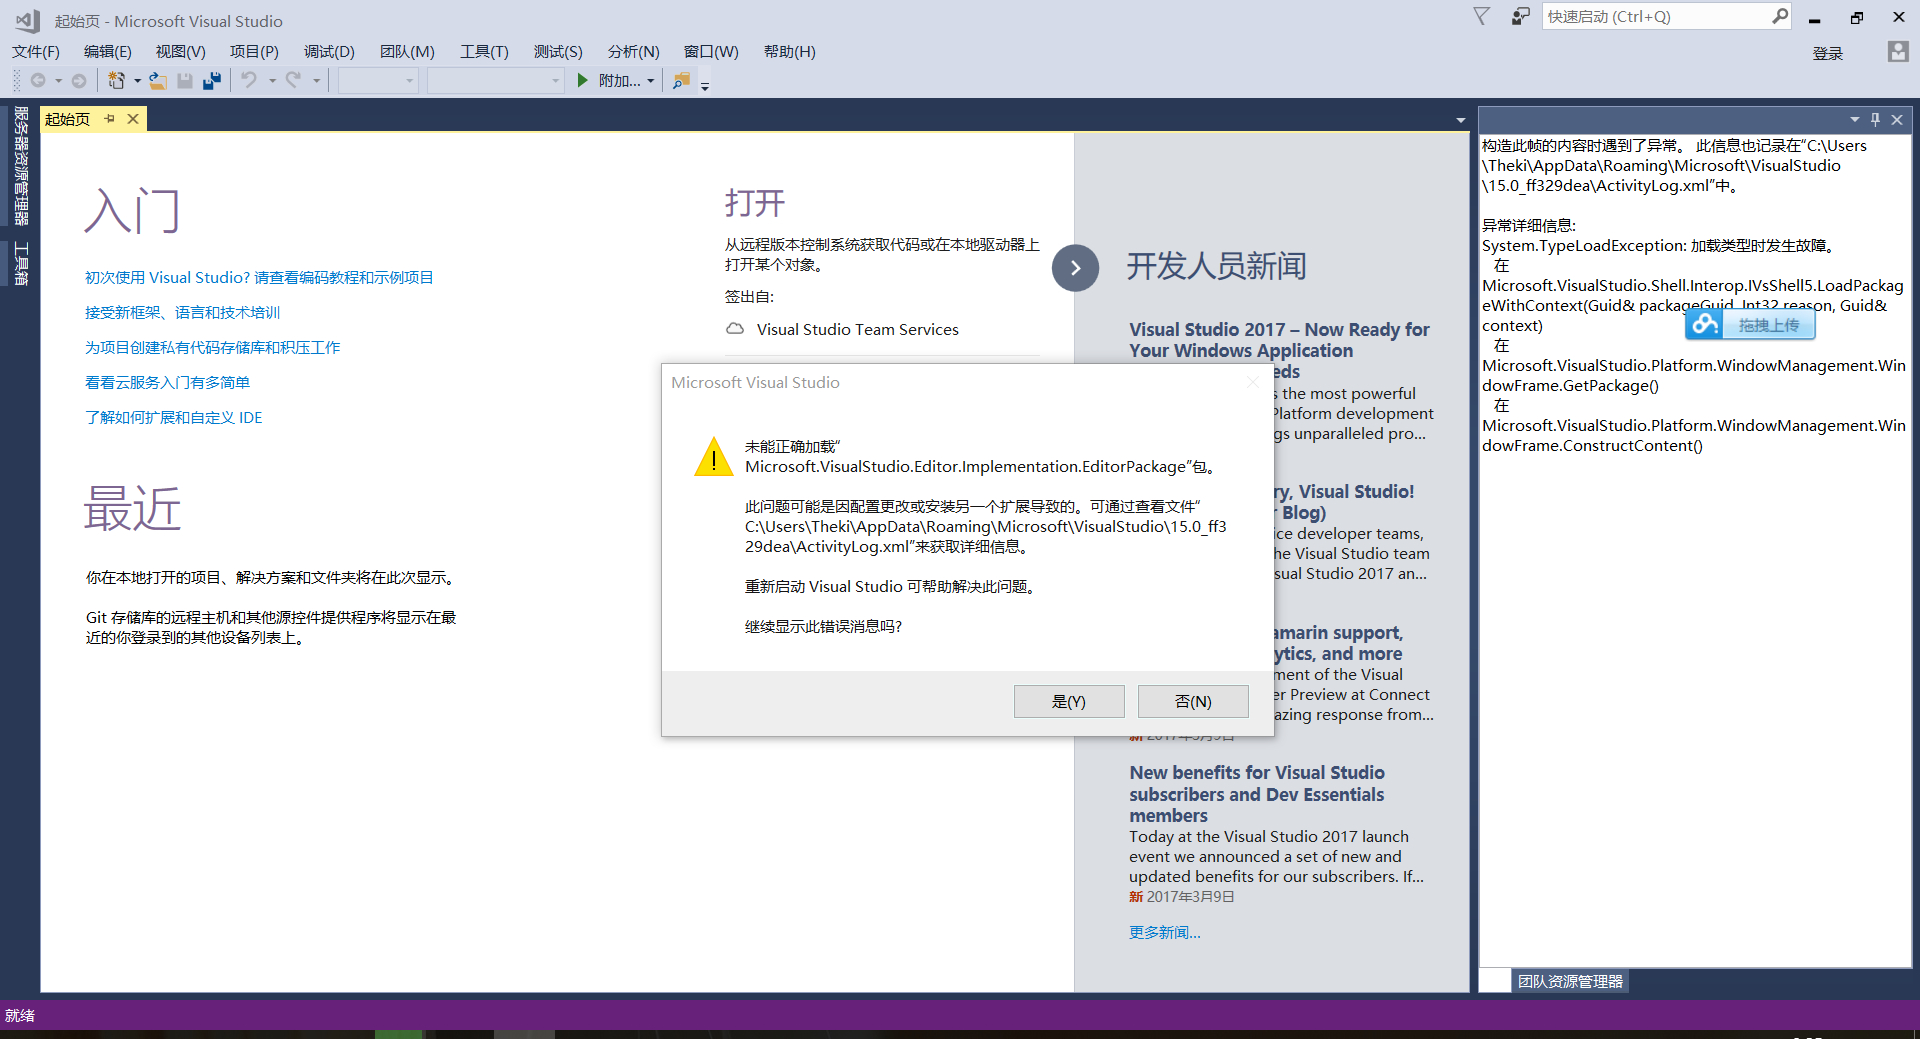Open the redo history dropdown arrow
Viewport: 1920px width, 1039px height.
[316, 81]
